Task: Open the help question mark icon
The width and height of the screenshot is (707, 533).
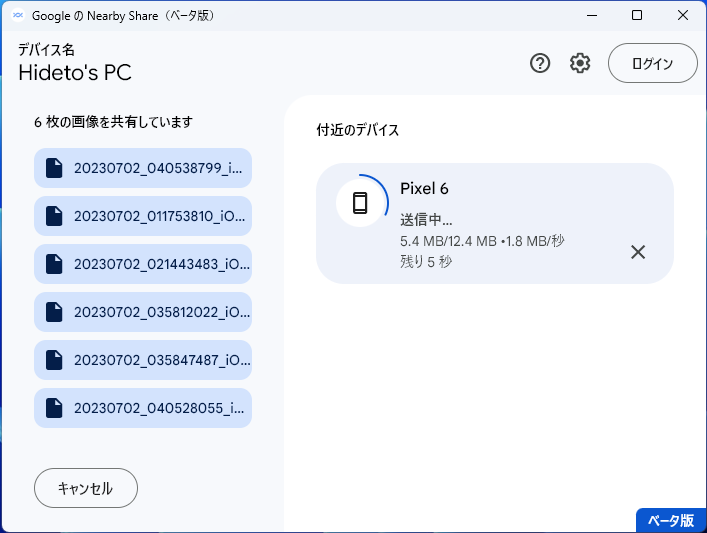Action: pyautogui.click(x=540, y=63)
